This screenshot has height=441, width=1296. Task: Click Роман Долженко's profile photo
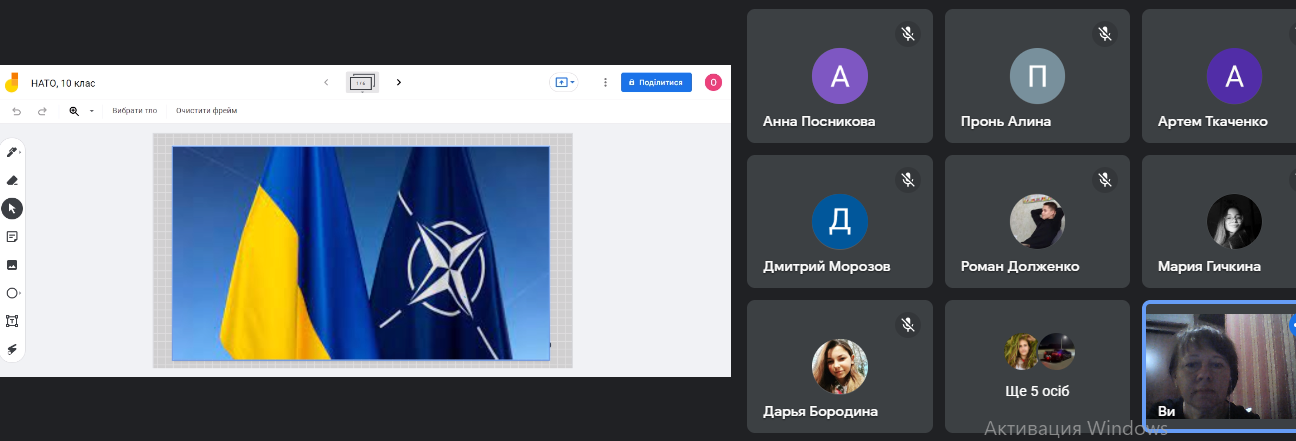point(1037,222)
